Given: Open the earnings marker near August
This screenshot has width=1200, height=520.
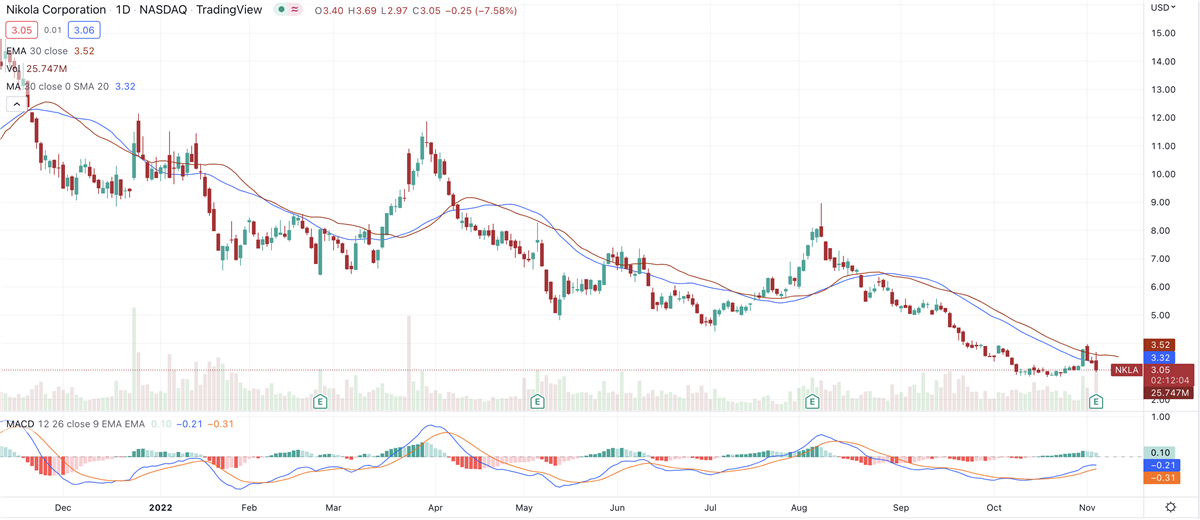Looking at the screenshot, I should 812,401.
